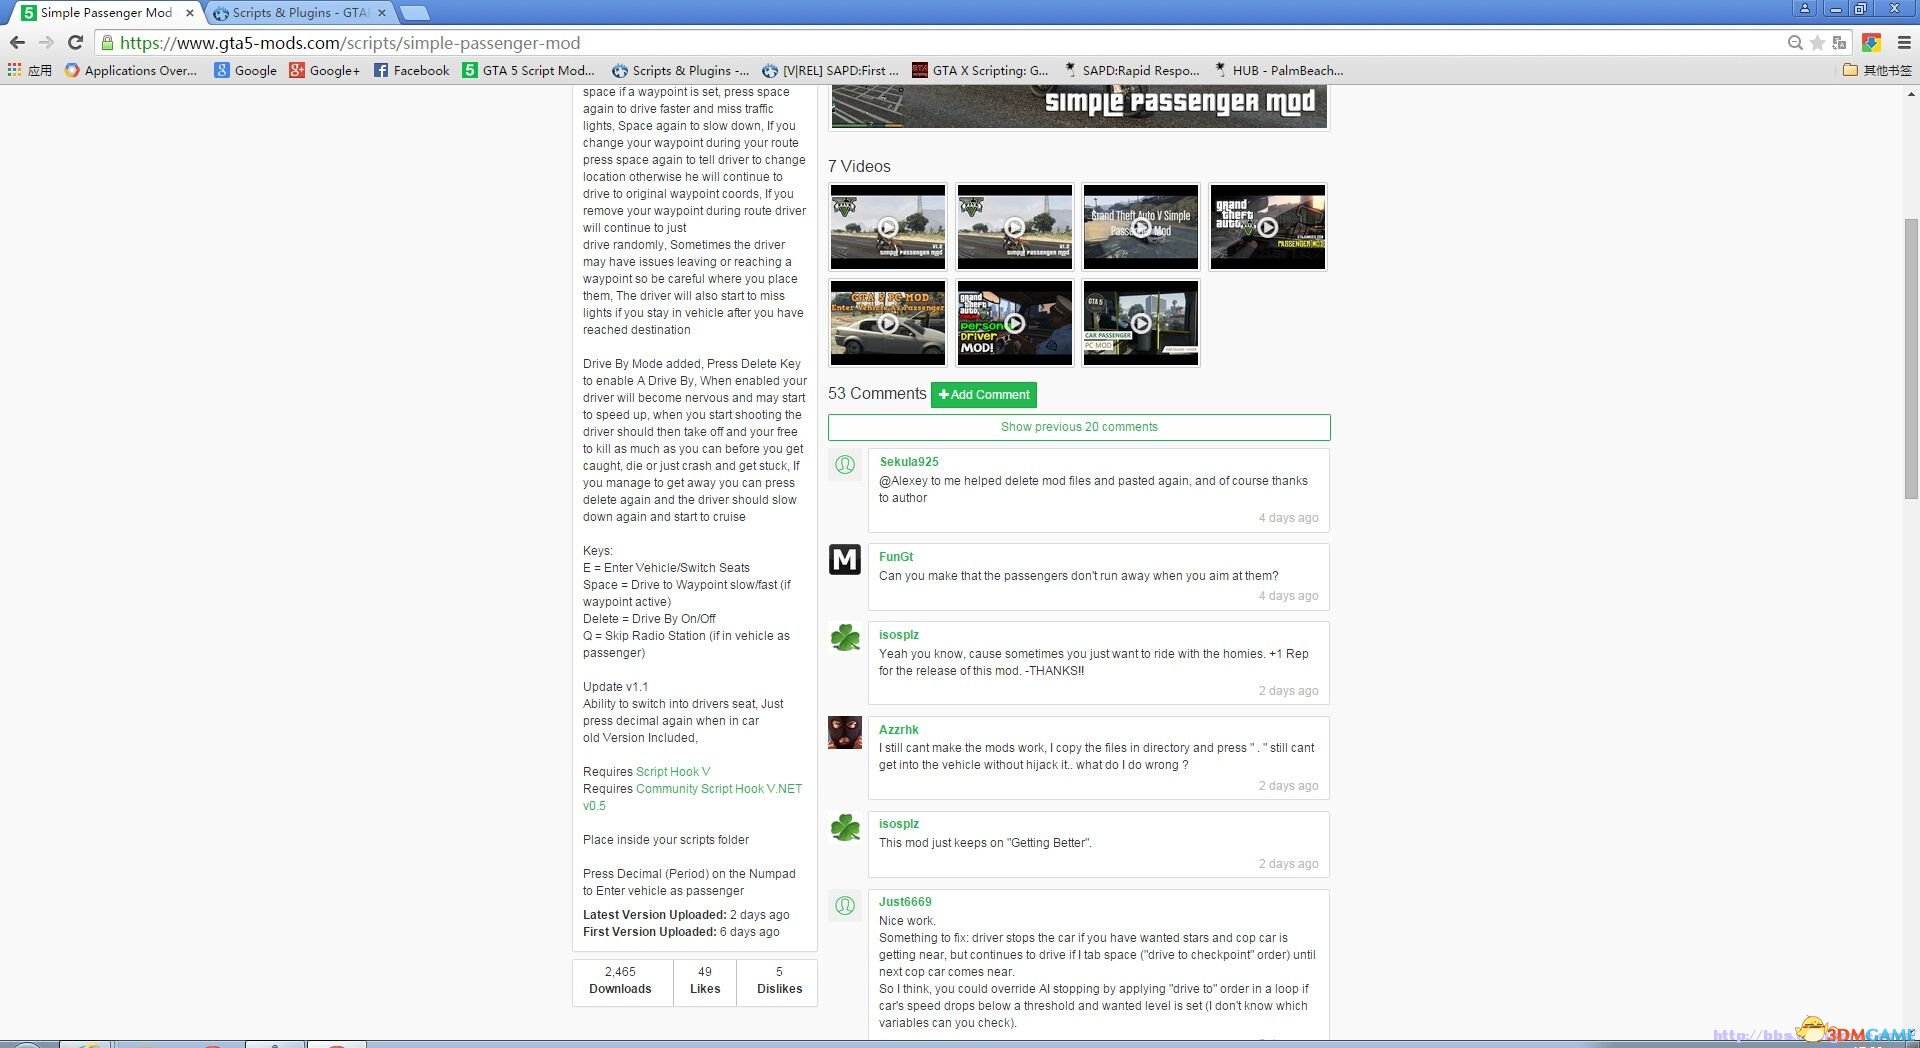This screenshot has height=1048, width=1920.
Task: Show previous 20 comments
Action: coord(1079,427)
